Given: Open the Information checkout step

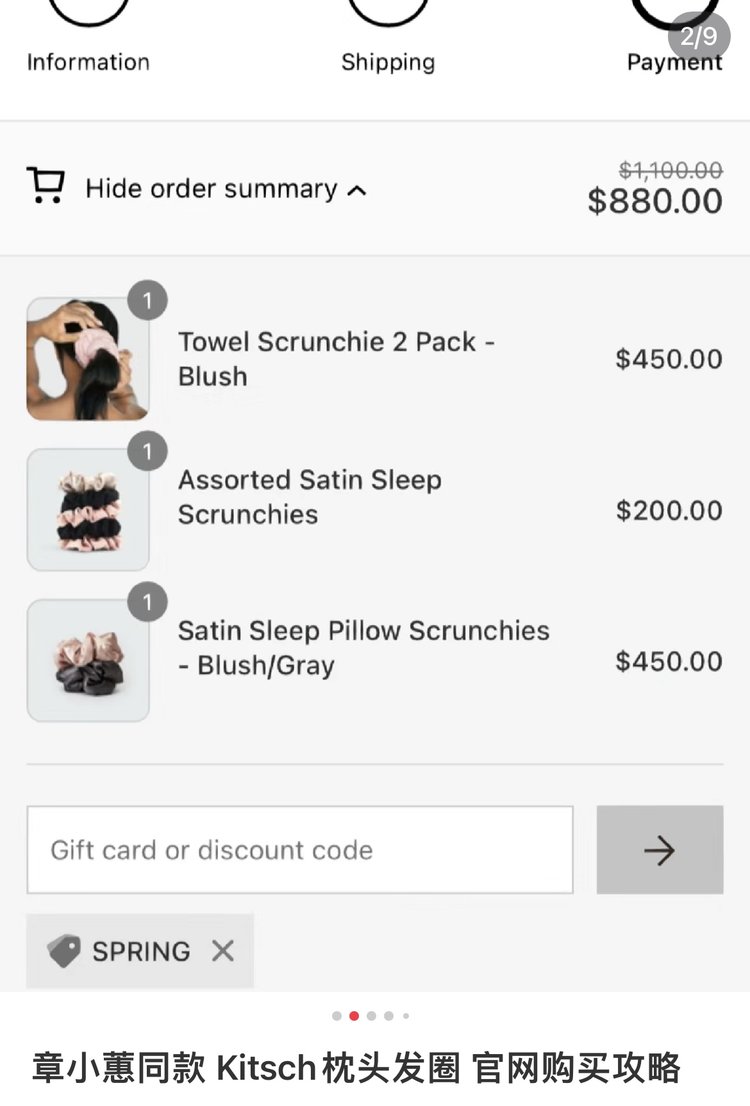Looking at the screenshot, I should click(88, 62).
